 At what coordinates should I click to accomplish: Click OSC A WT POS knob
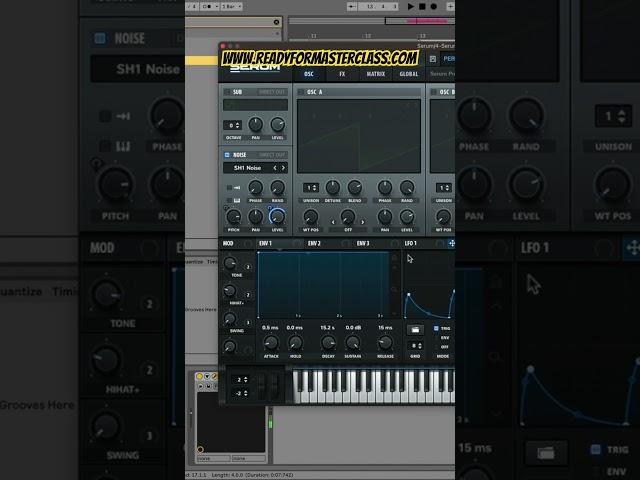(311, 217)
